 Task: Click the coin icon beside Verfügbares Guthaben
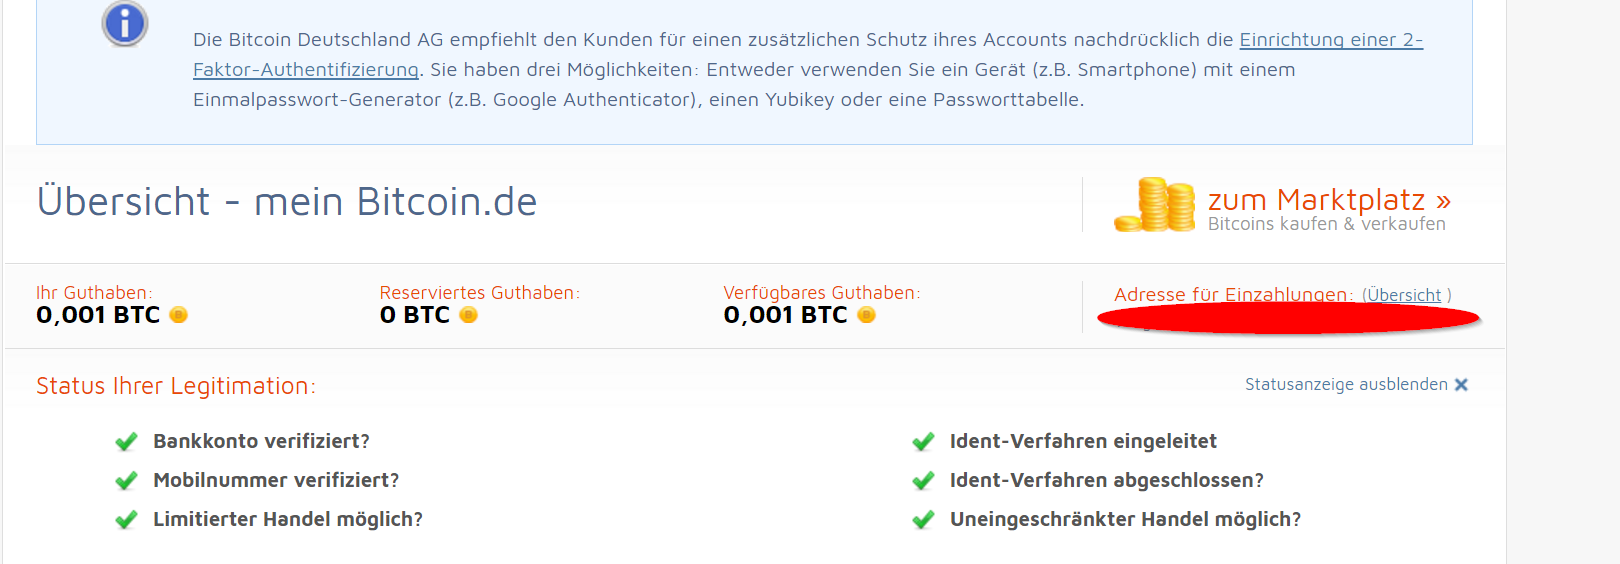[866, 315]
